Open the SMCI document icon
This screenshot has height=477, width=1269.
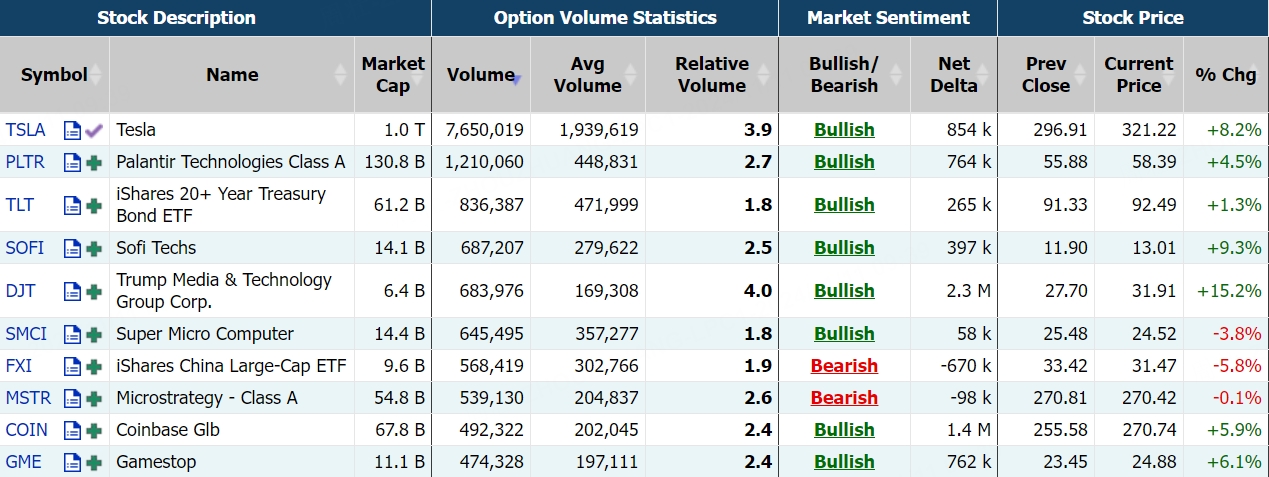click(72, 334)
